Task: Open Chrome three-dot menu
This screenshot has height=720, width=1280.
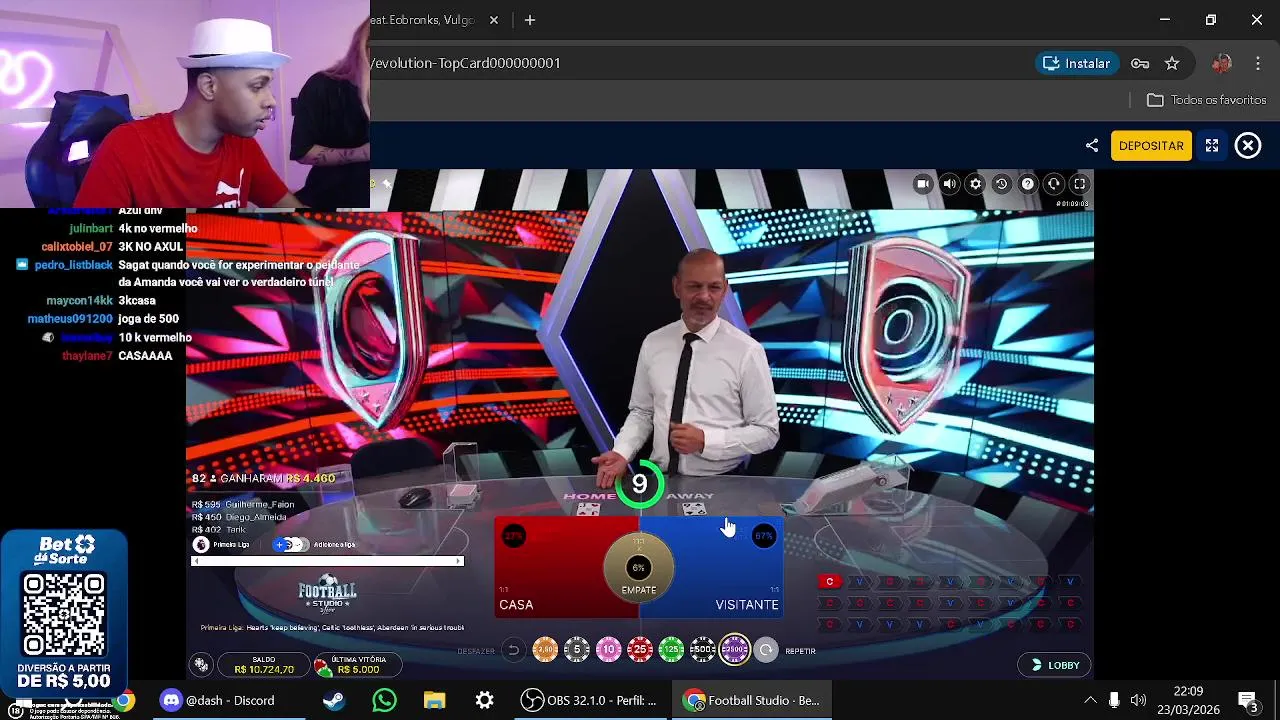Action: click(1258, 63)
